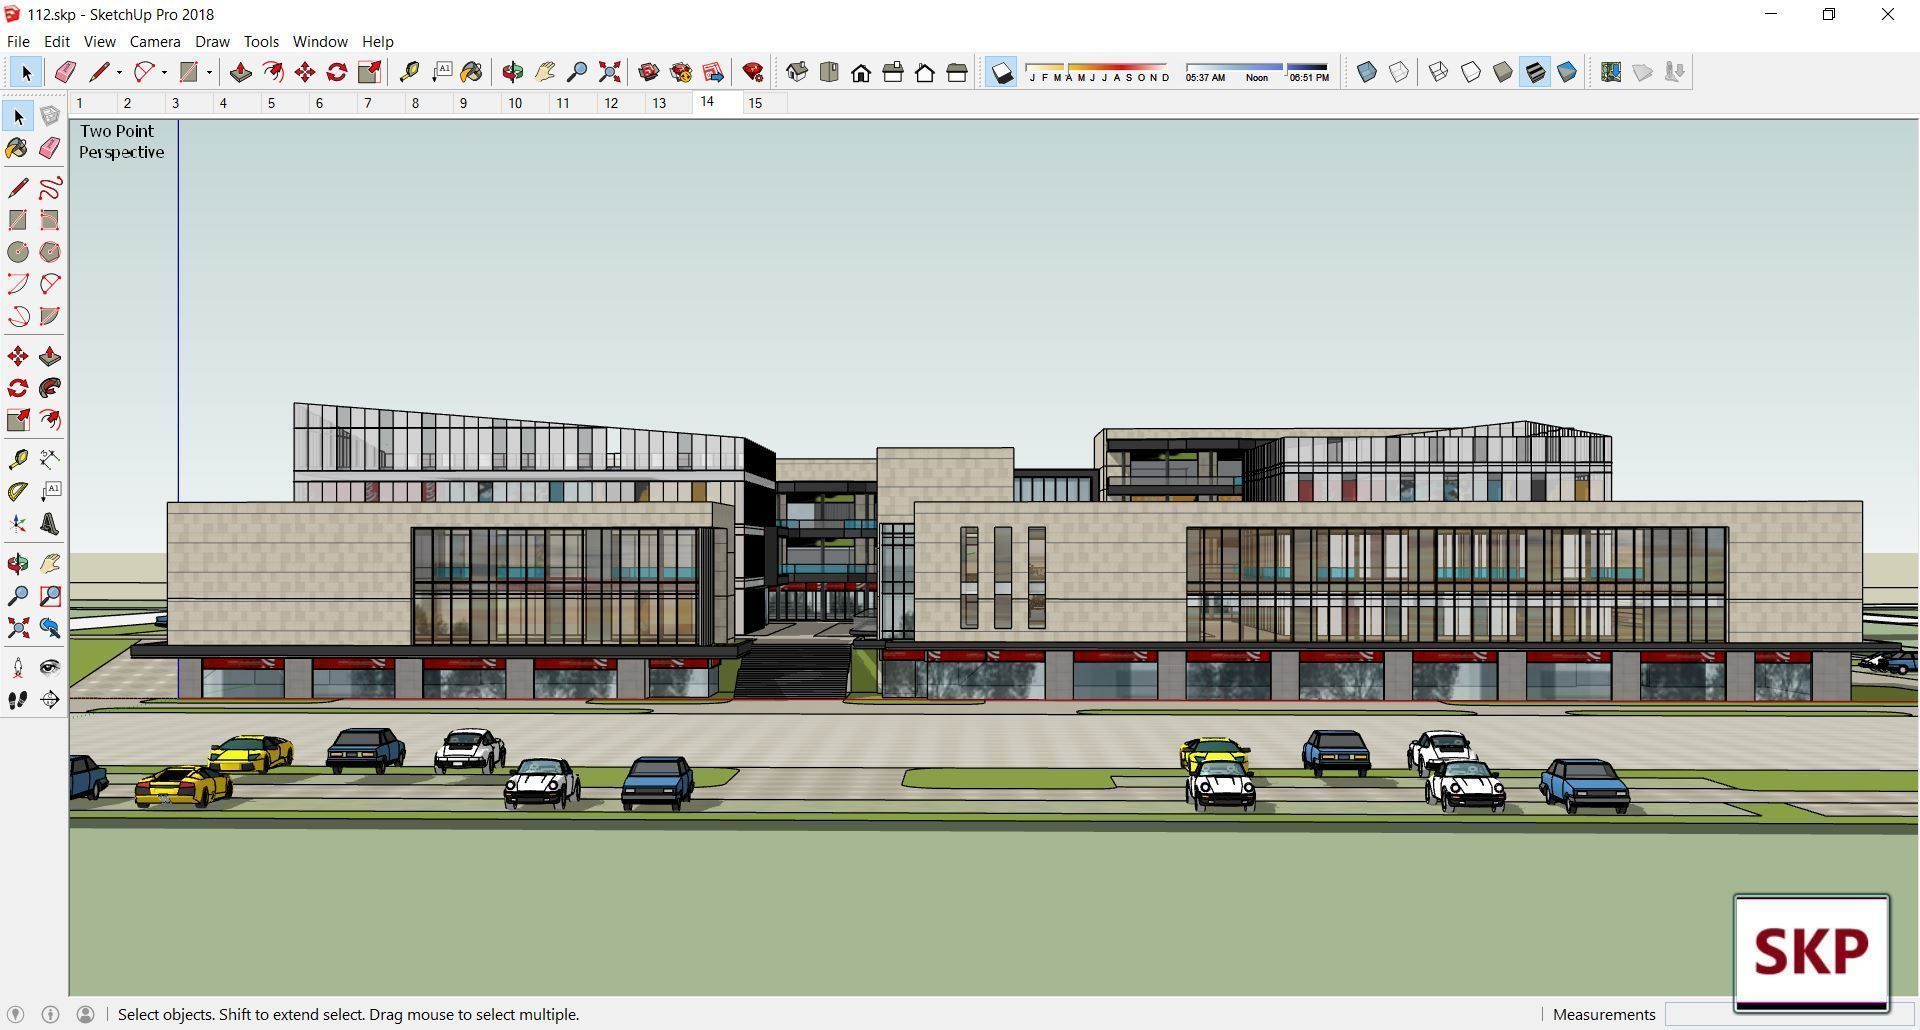Enable Monochrome face style
Image resolution: width=1920 pixels, height=1030 pixels.
coord(1567,72)
